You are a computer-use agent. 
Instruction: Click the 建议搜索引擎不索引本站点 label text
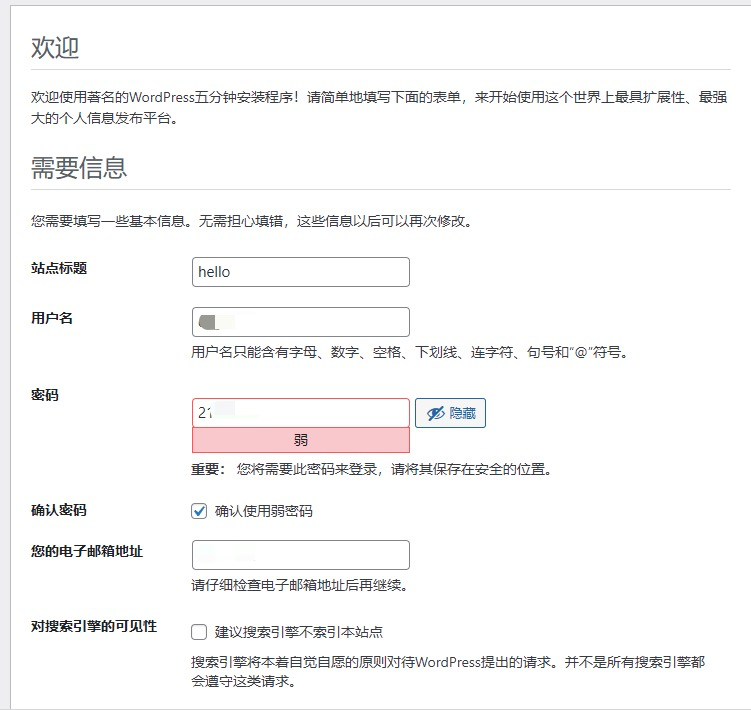click(x=299, y=632)
